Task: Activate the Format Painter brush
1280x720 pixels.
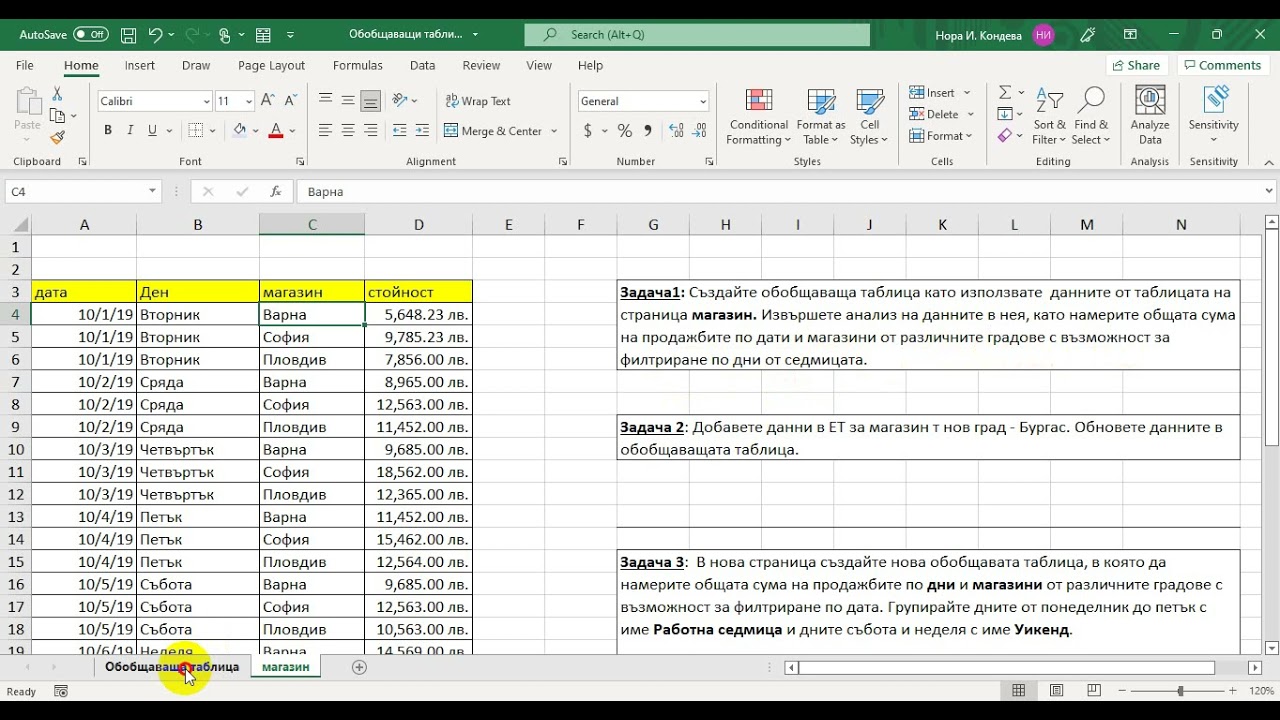Action: click(x=57, y=138)
